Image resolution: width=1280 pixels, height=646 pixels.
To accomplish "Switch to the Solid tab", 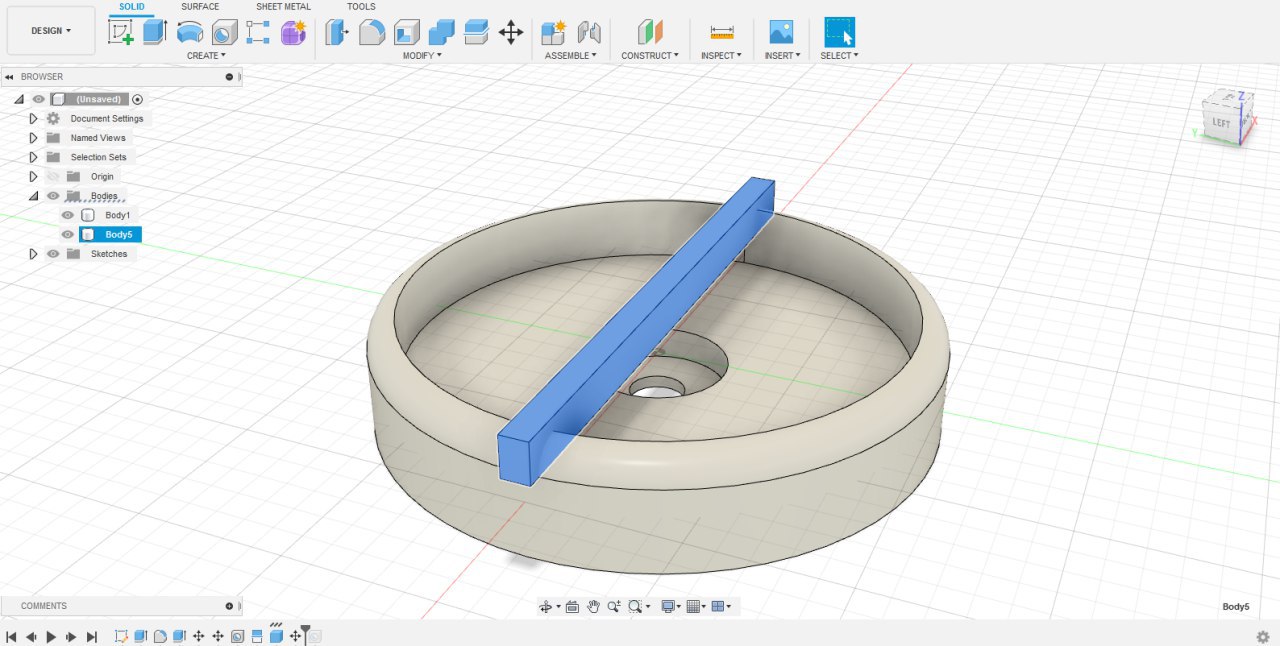I will [x=131, y=7].
